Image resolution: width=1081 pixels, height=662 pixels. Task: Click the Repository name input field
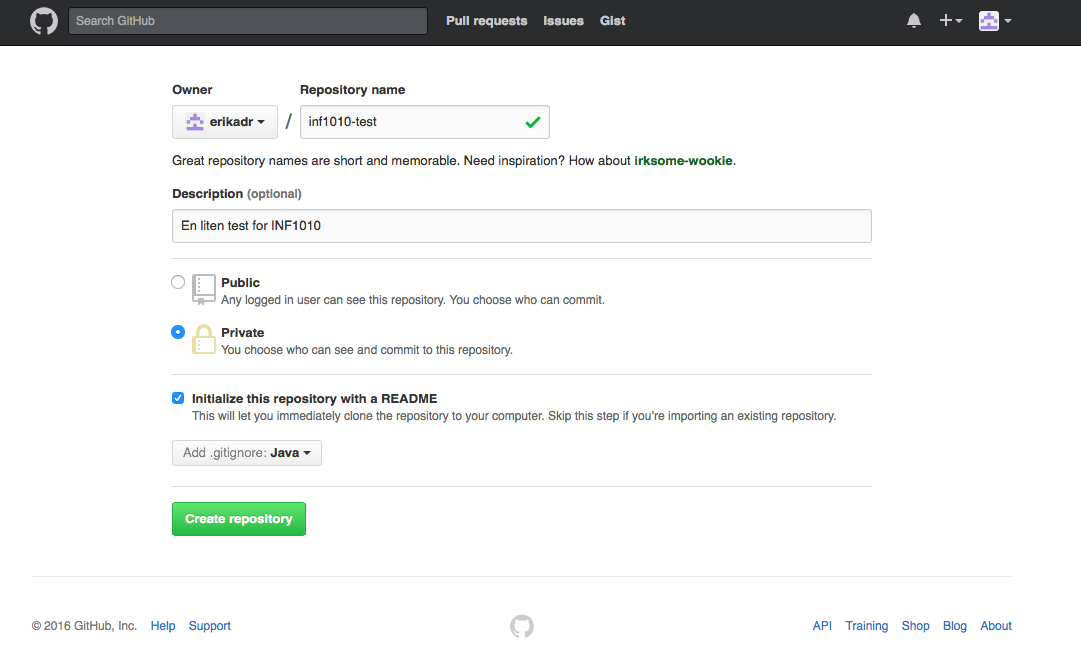(425, 122)
